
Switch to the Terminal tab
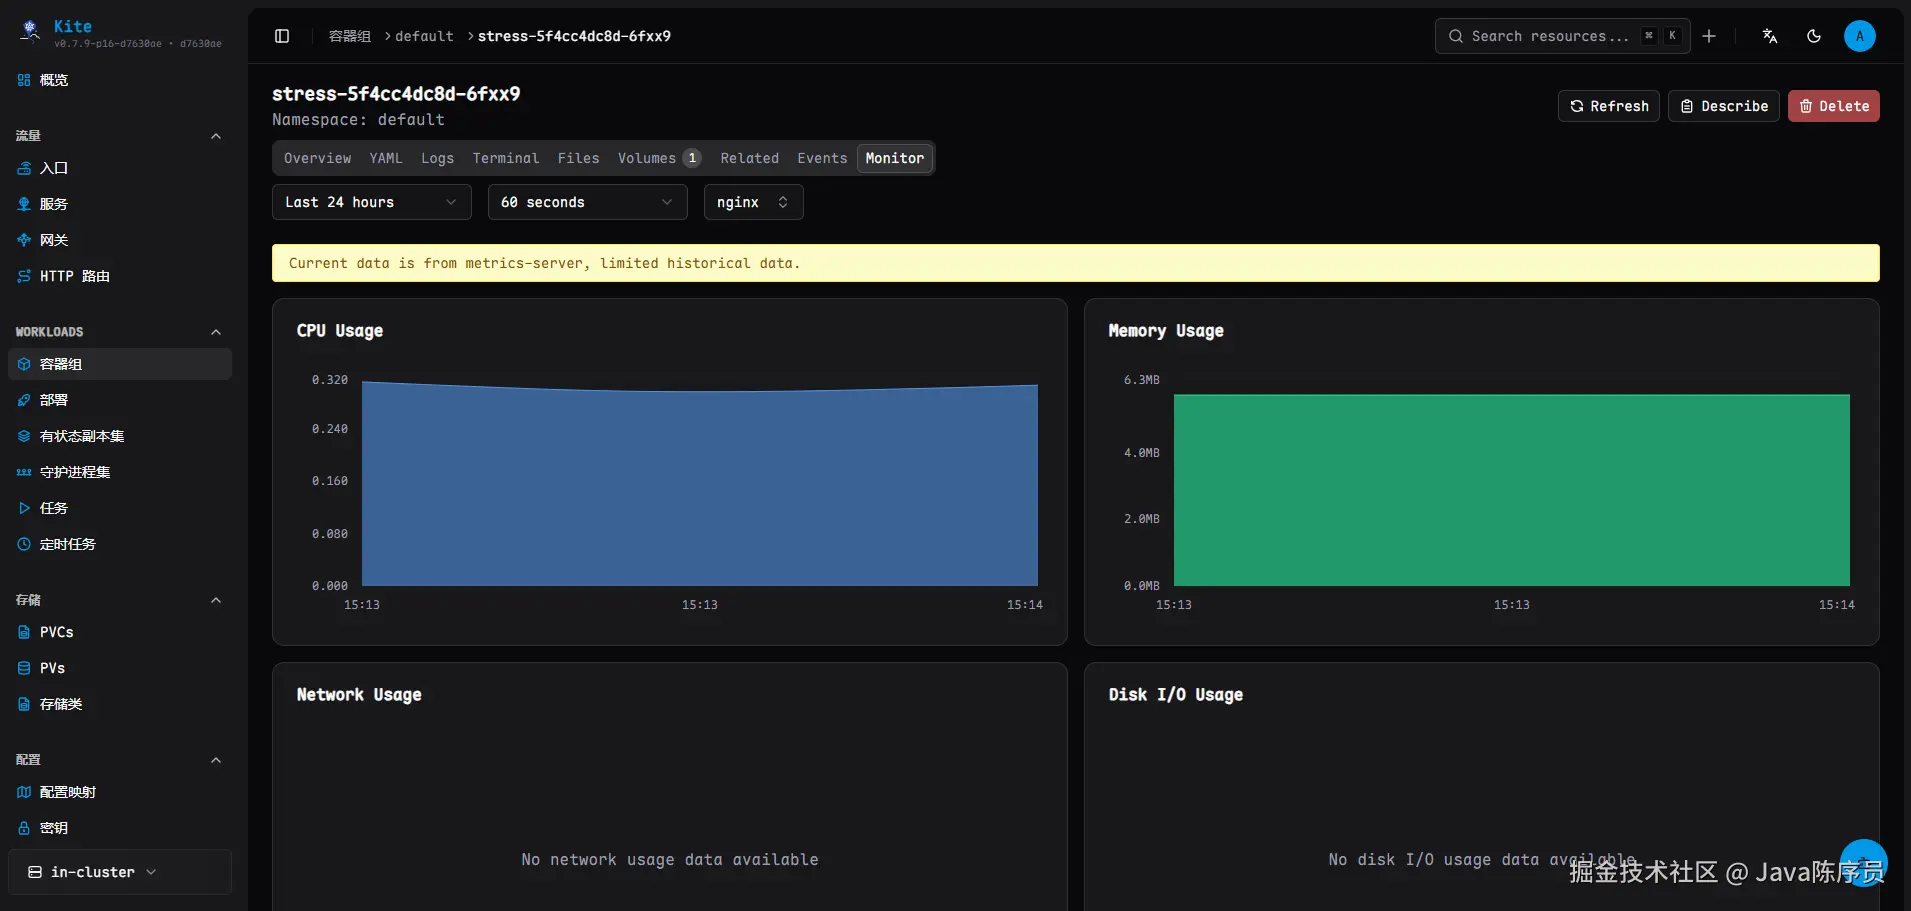pos(505,158)
